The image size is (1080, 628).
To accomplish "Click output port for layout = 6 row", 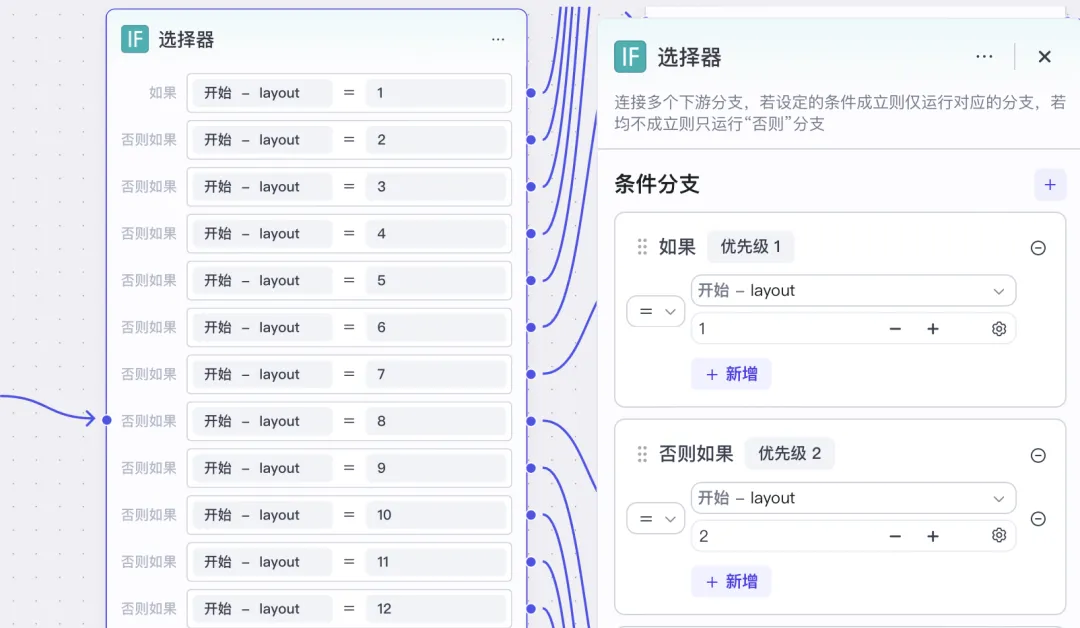I will tap(531, 327).
